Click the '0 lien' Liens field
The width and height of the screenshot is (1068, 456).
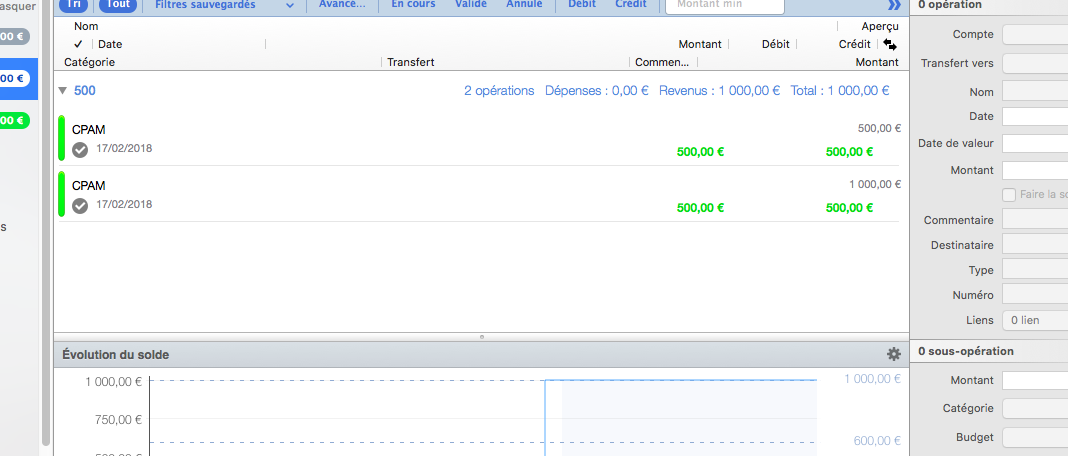[1035, 320]
